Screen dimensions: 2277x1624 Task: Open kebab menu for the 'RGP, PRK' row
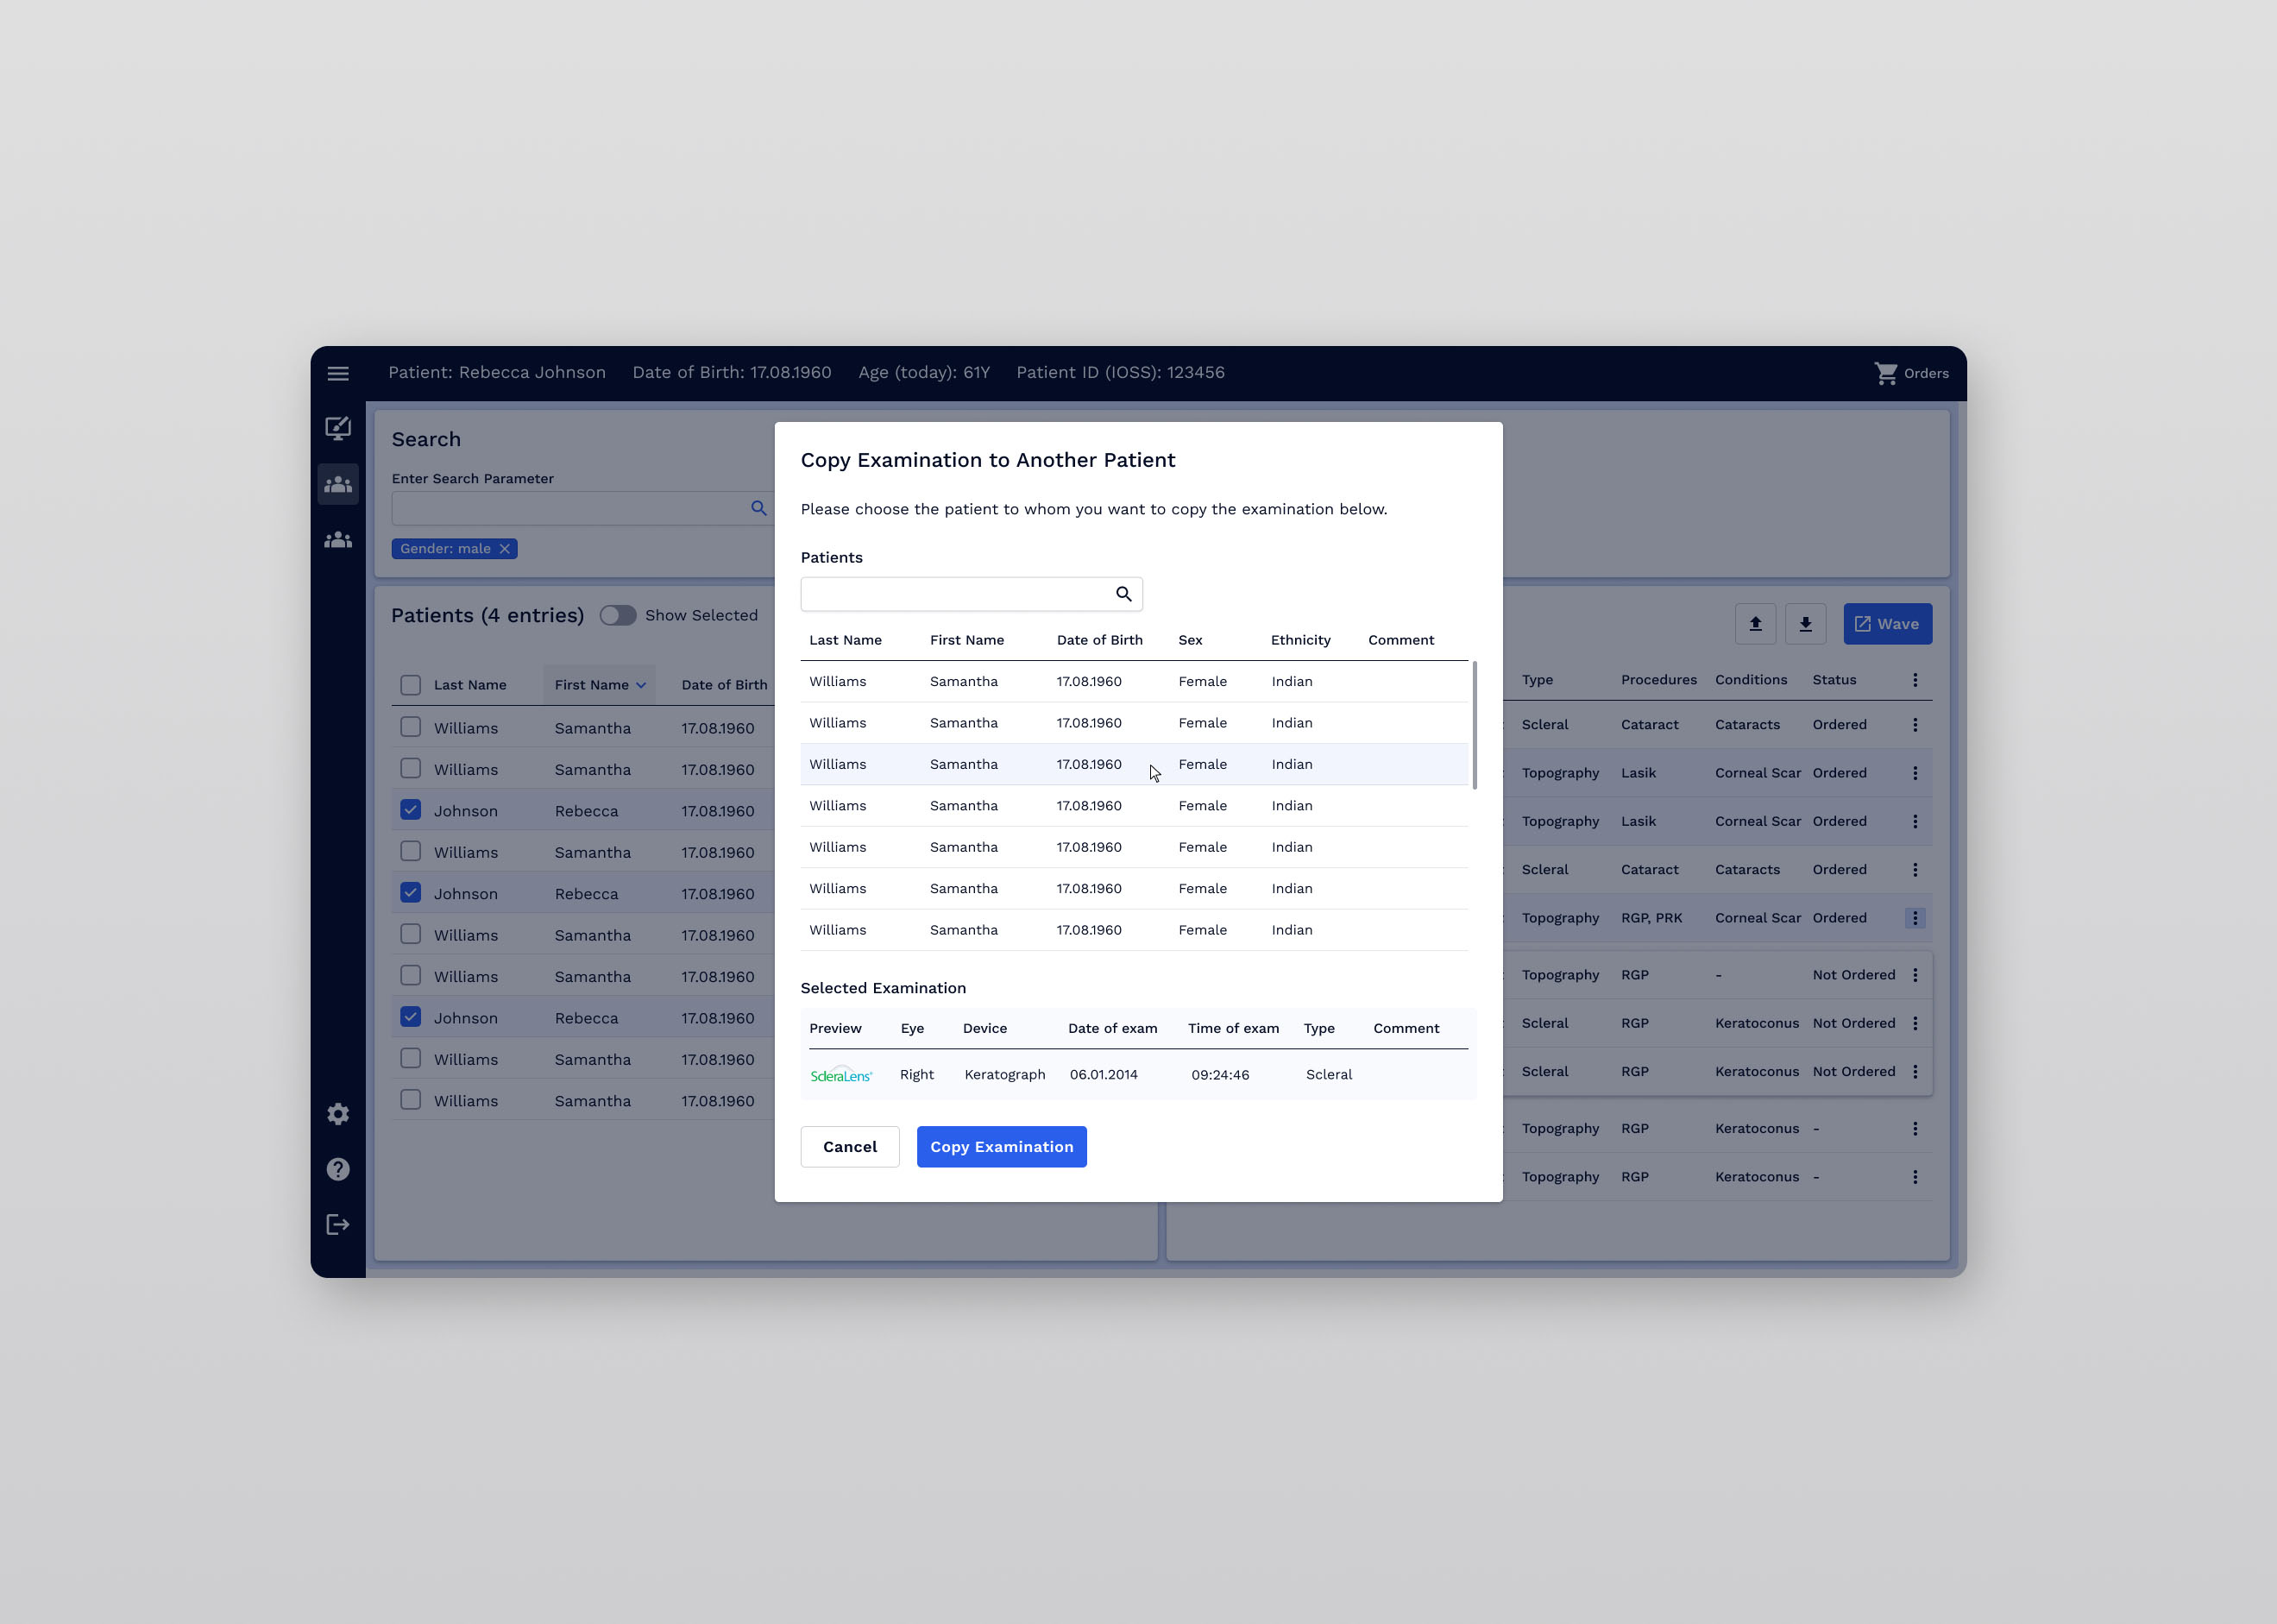click(1915, 918)
